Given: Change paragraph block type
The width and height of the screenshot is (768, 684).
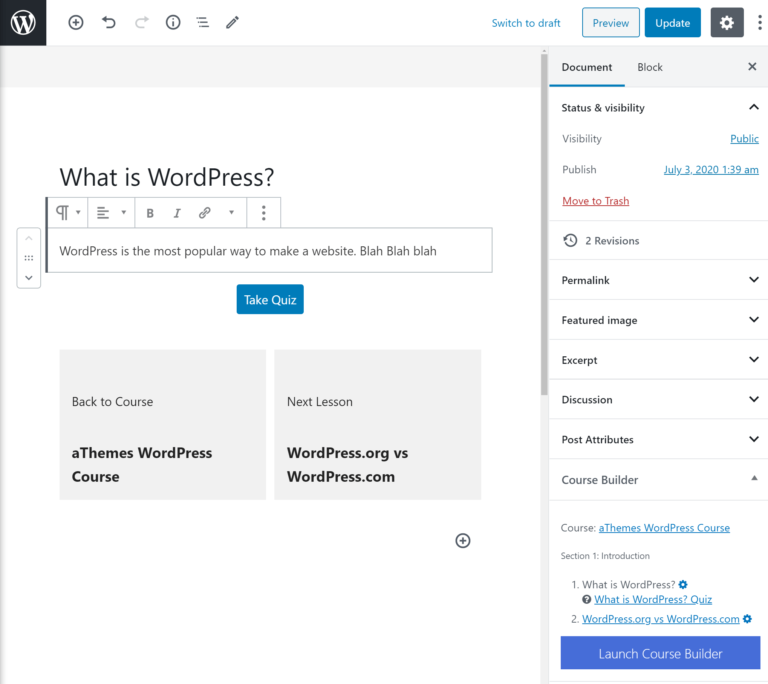Looking at the screenshot, I should 68,213.
